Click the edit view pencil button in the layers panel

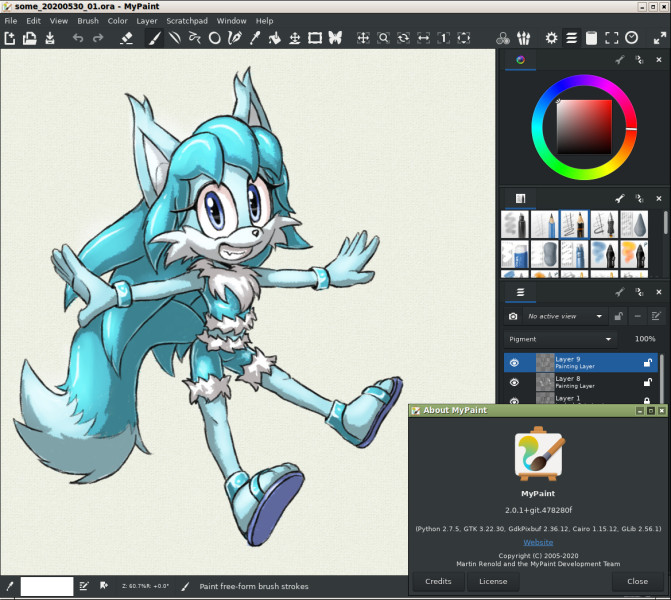coord(656,316)
